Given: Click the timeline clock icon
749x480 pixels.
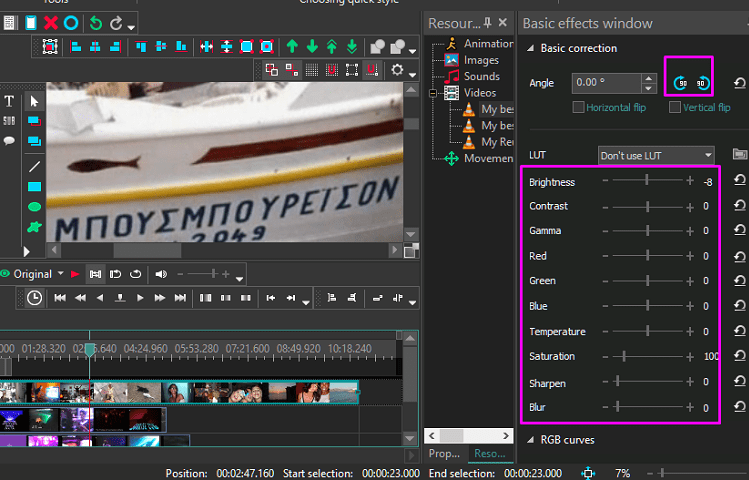Looking at the screenshot, I should [x=34, y=298].
